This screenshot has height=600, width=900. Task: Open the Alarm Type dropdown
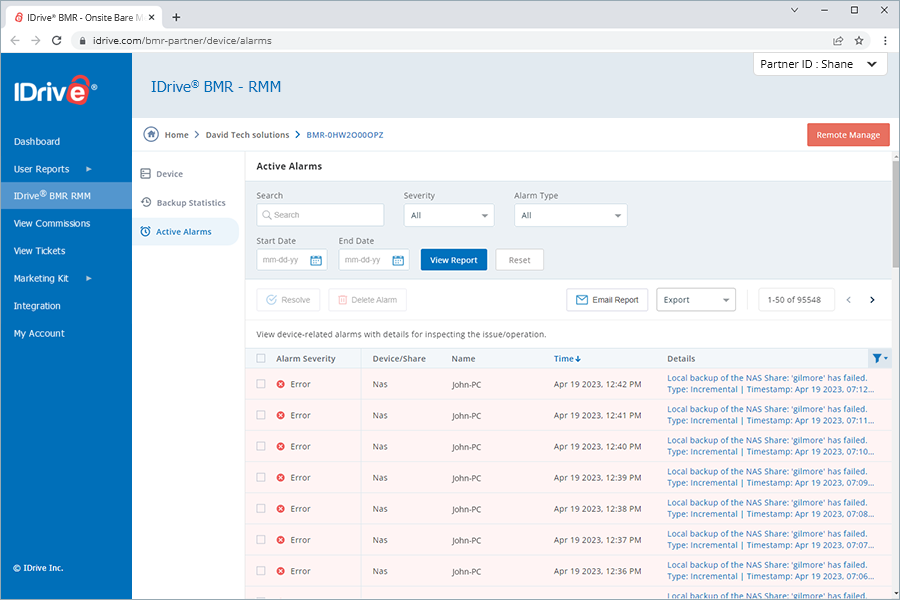click(x=571, y=215)
